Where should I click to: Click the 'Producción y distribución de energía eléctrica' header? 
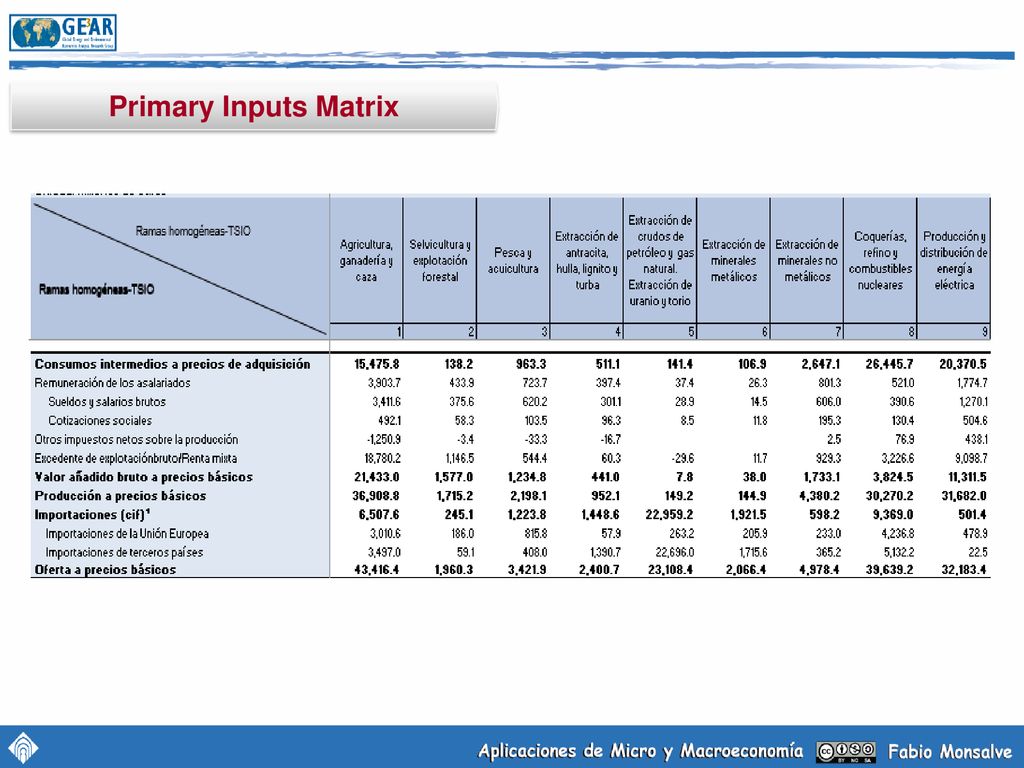954,261
